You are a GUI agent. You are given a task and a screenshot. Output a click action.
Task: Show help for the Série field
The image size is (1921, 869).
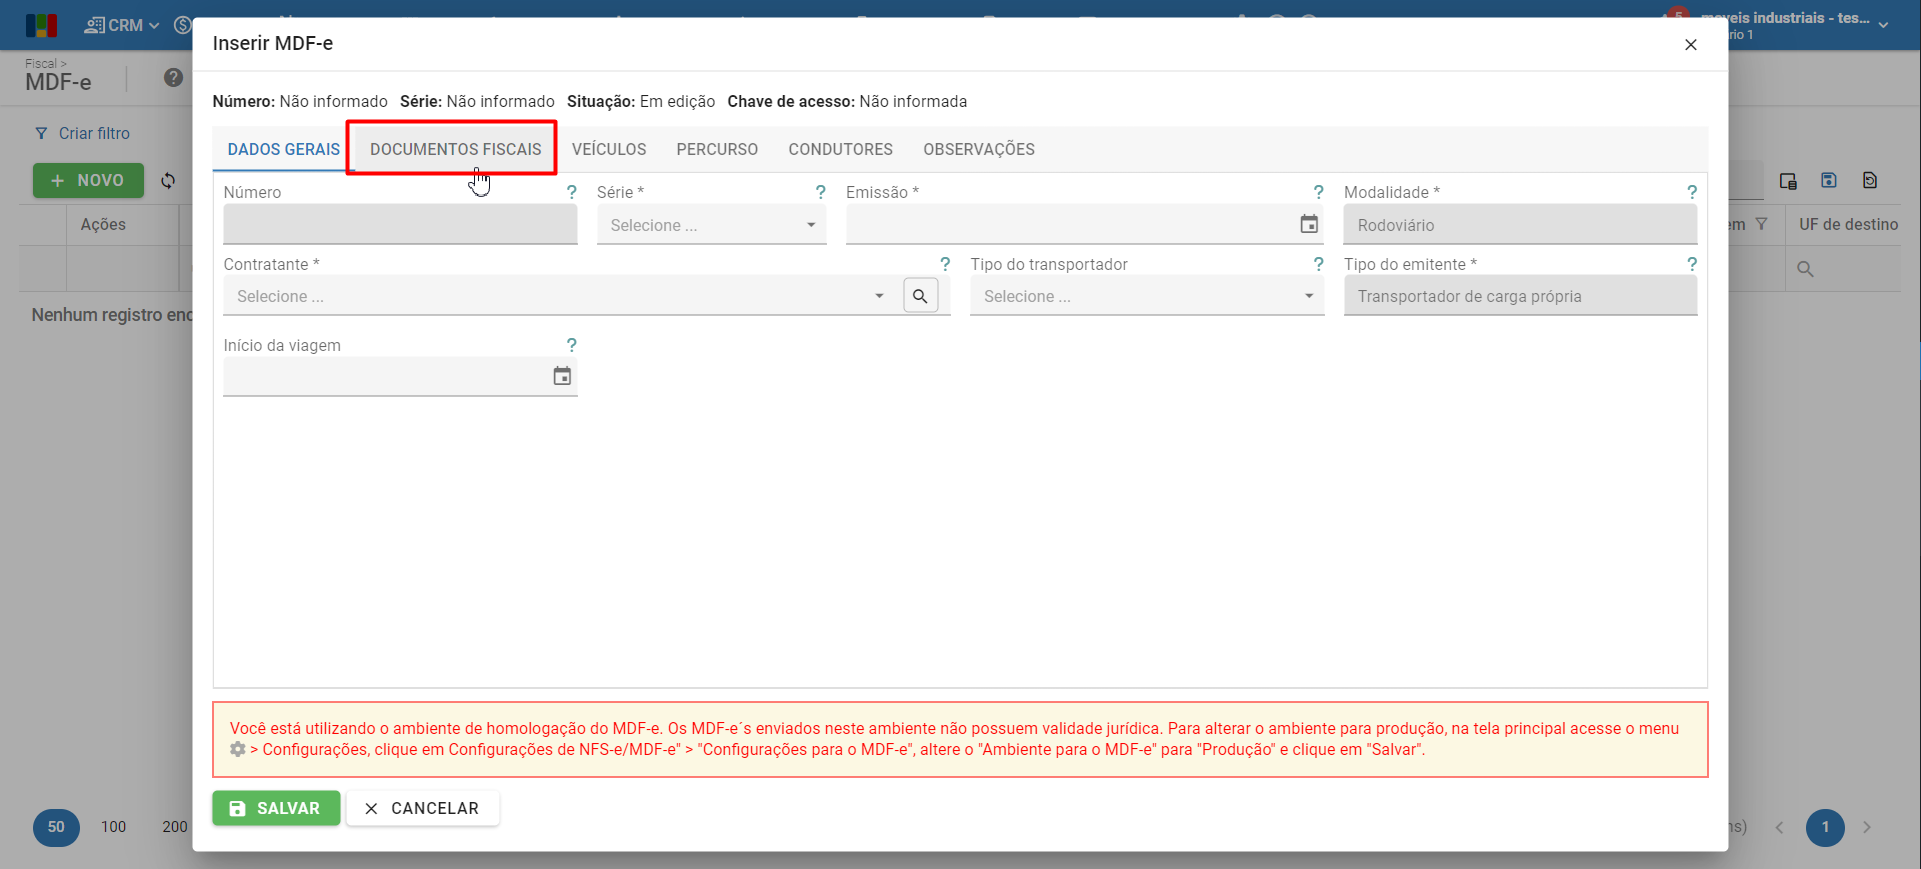pos(821,192)
